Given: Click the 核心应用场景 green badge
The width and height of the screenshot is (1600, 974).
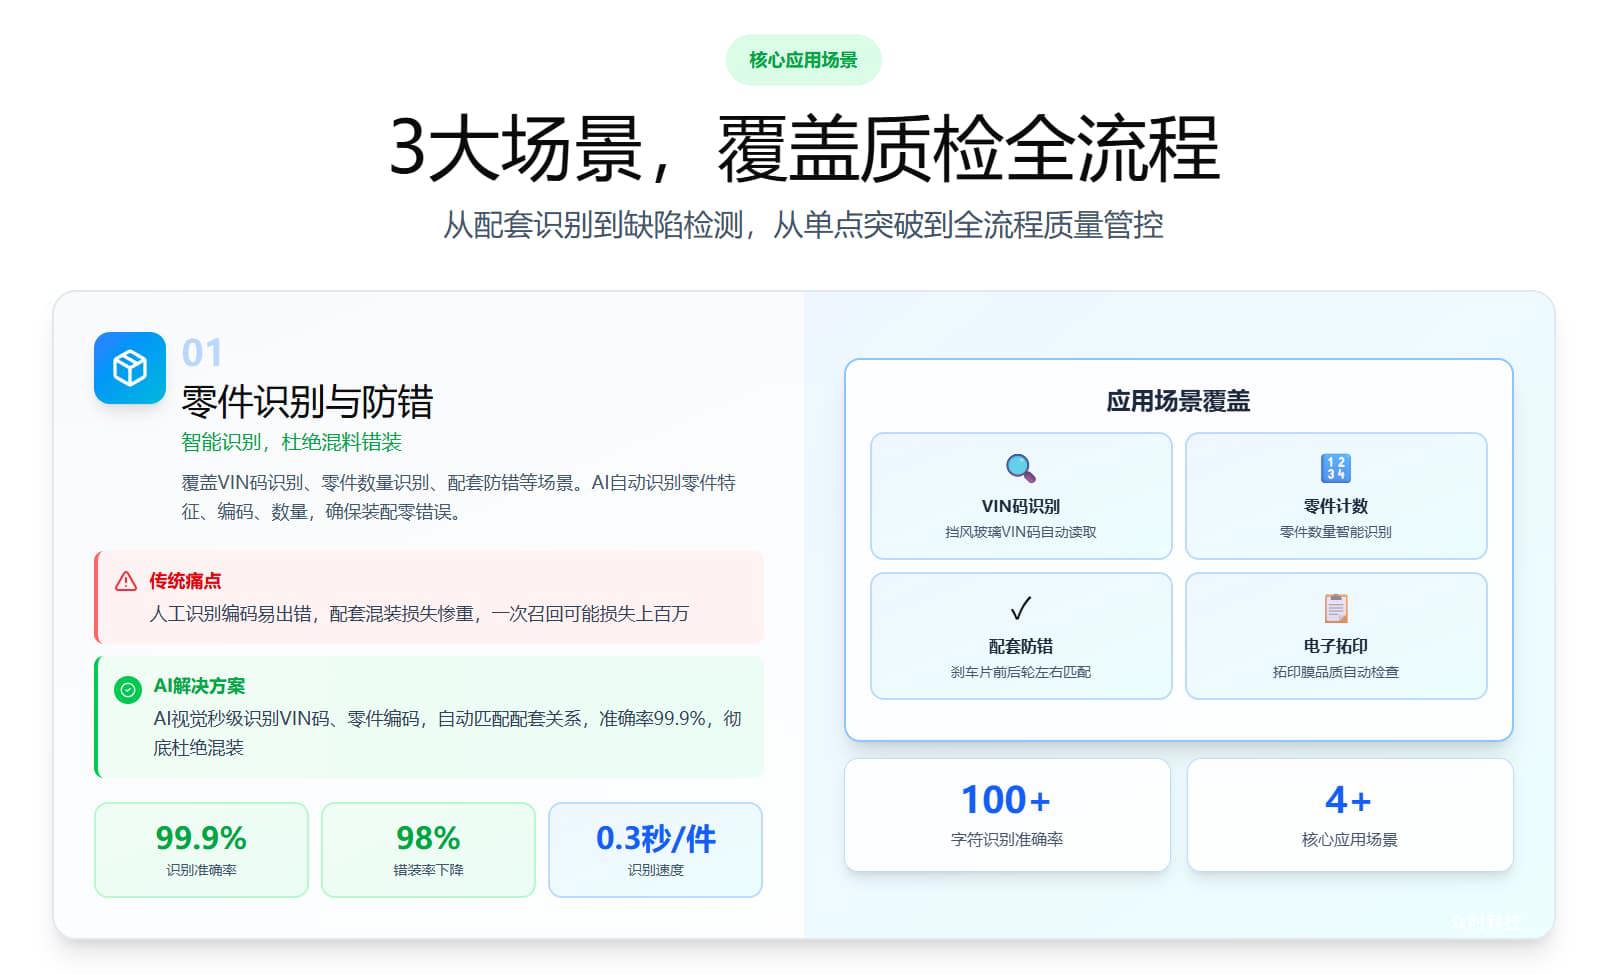Looking at the screenshot, I should [803, 60].
